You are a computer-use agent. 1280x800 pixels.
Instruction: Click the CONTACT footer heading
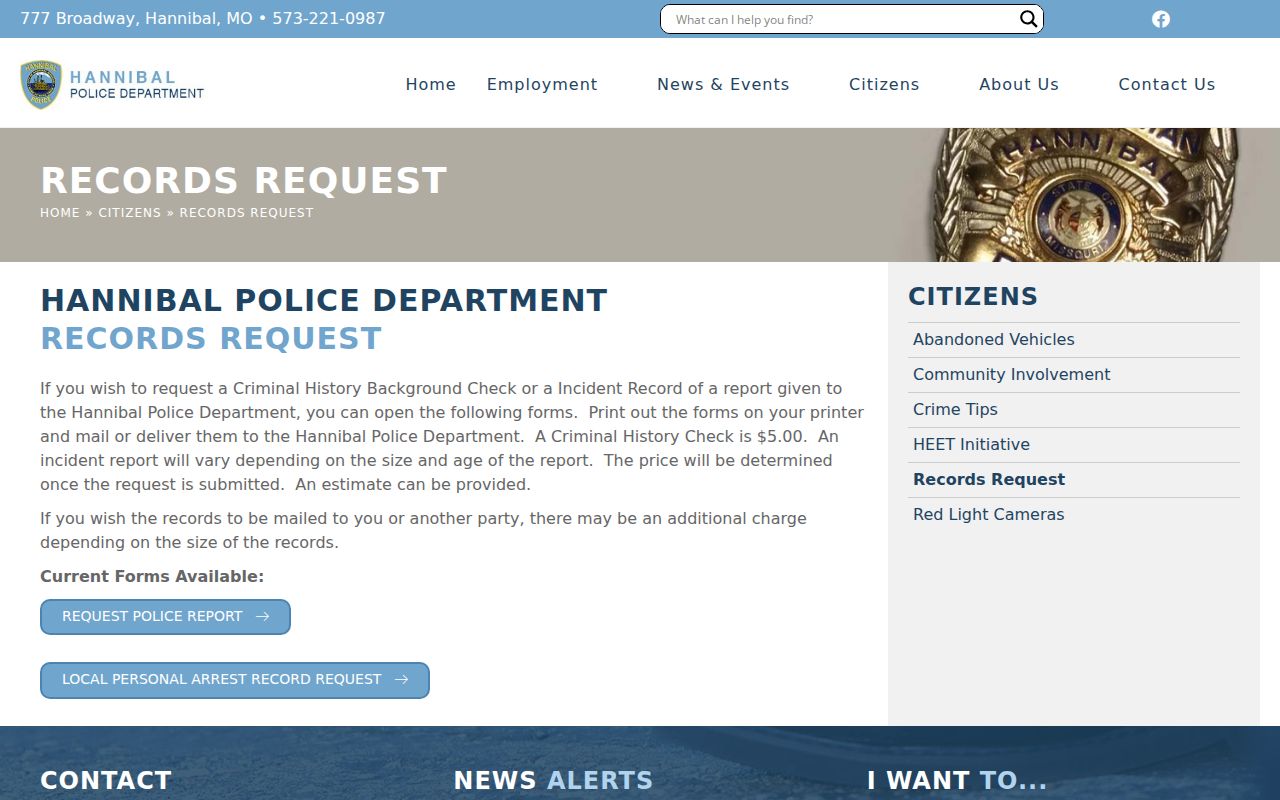[106, 780]
